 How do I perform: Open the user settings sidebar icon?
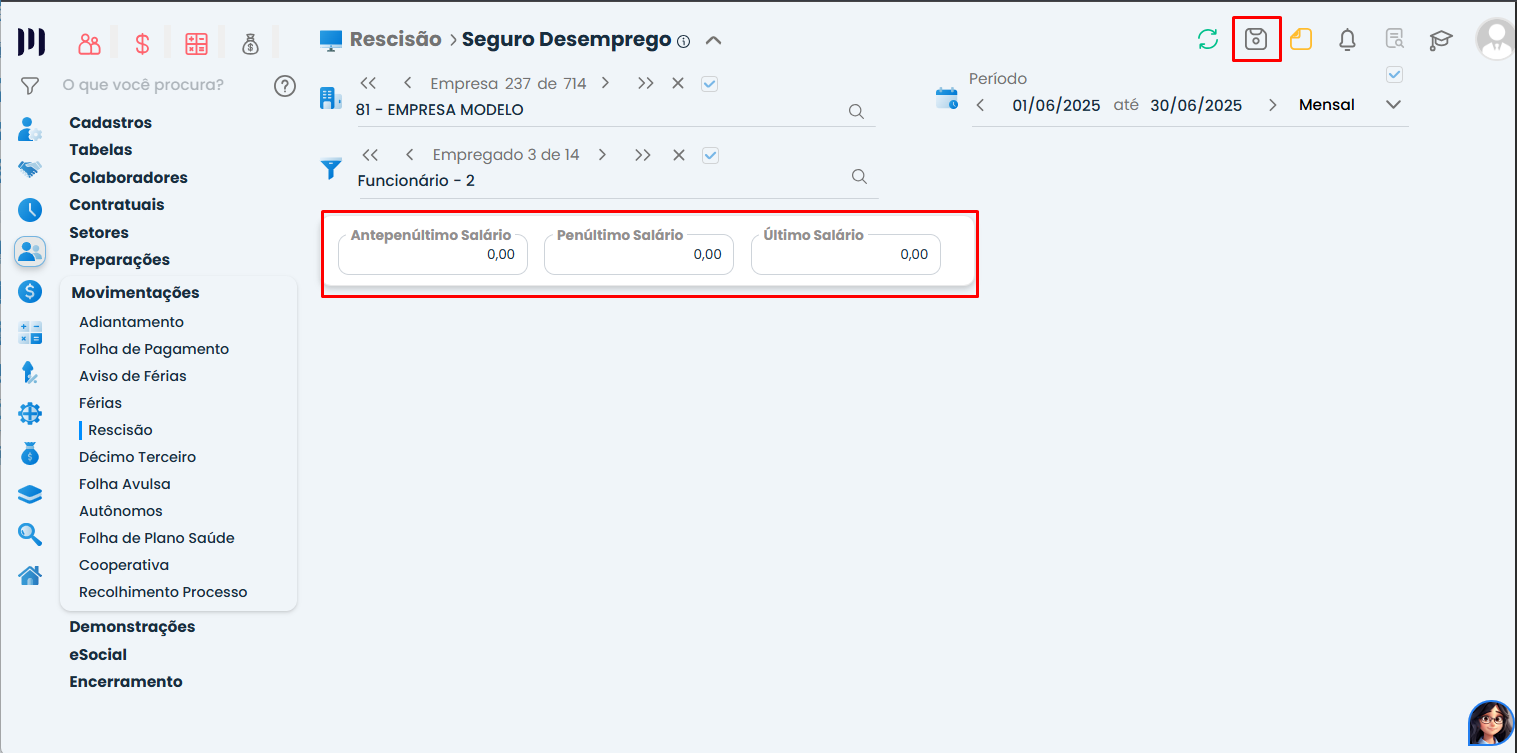tap(30, 129)
